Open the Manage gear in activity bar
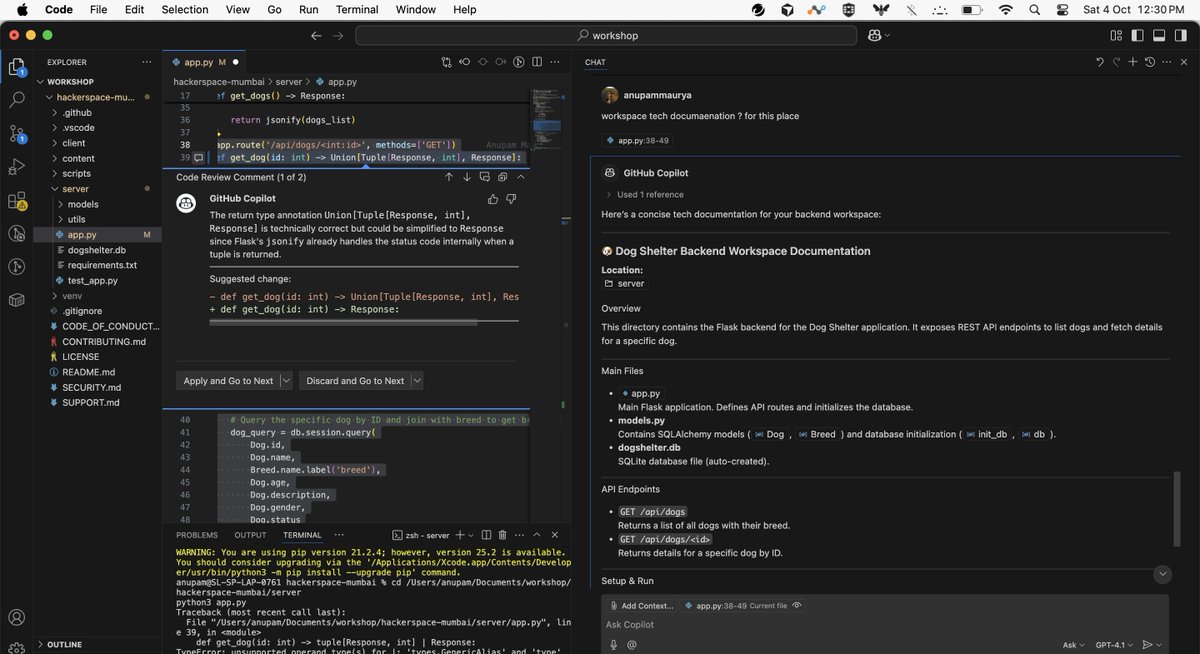This screenshot has width=1200, height=654. [x=16, y=647]
